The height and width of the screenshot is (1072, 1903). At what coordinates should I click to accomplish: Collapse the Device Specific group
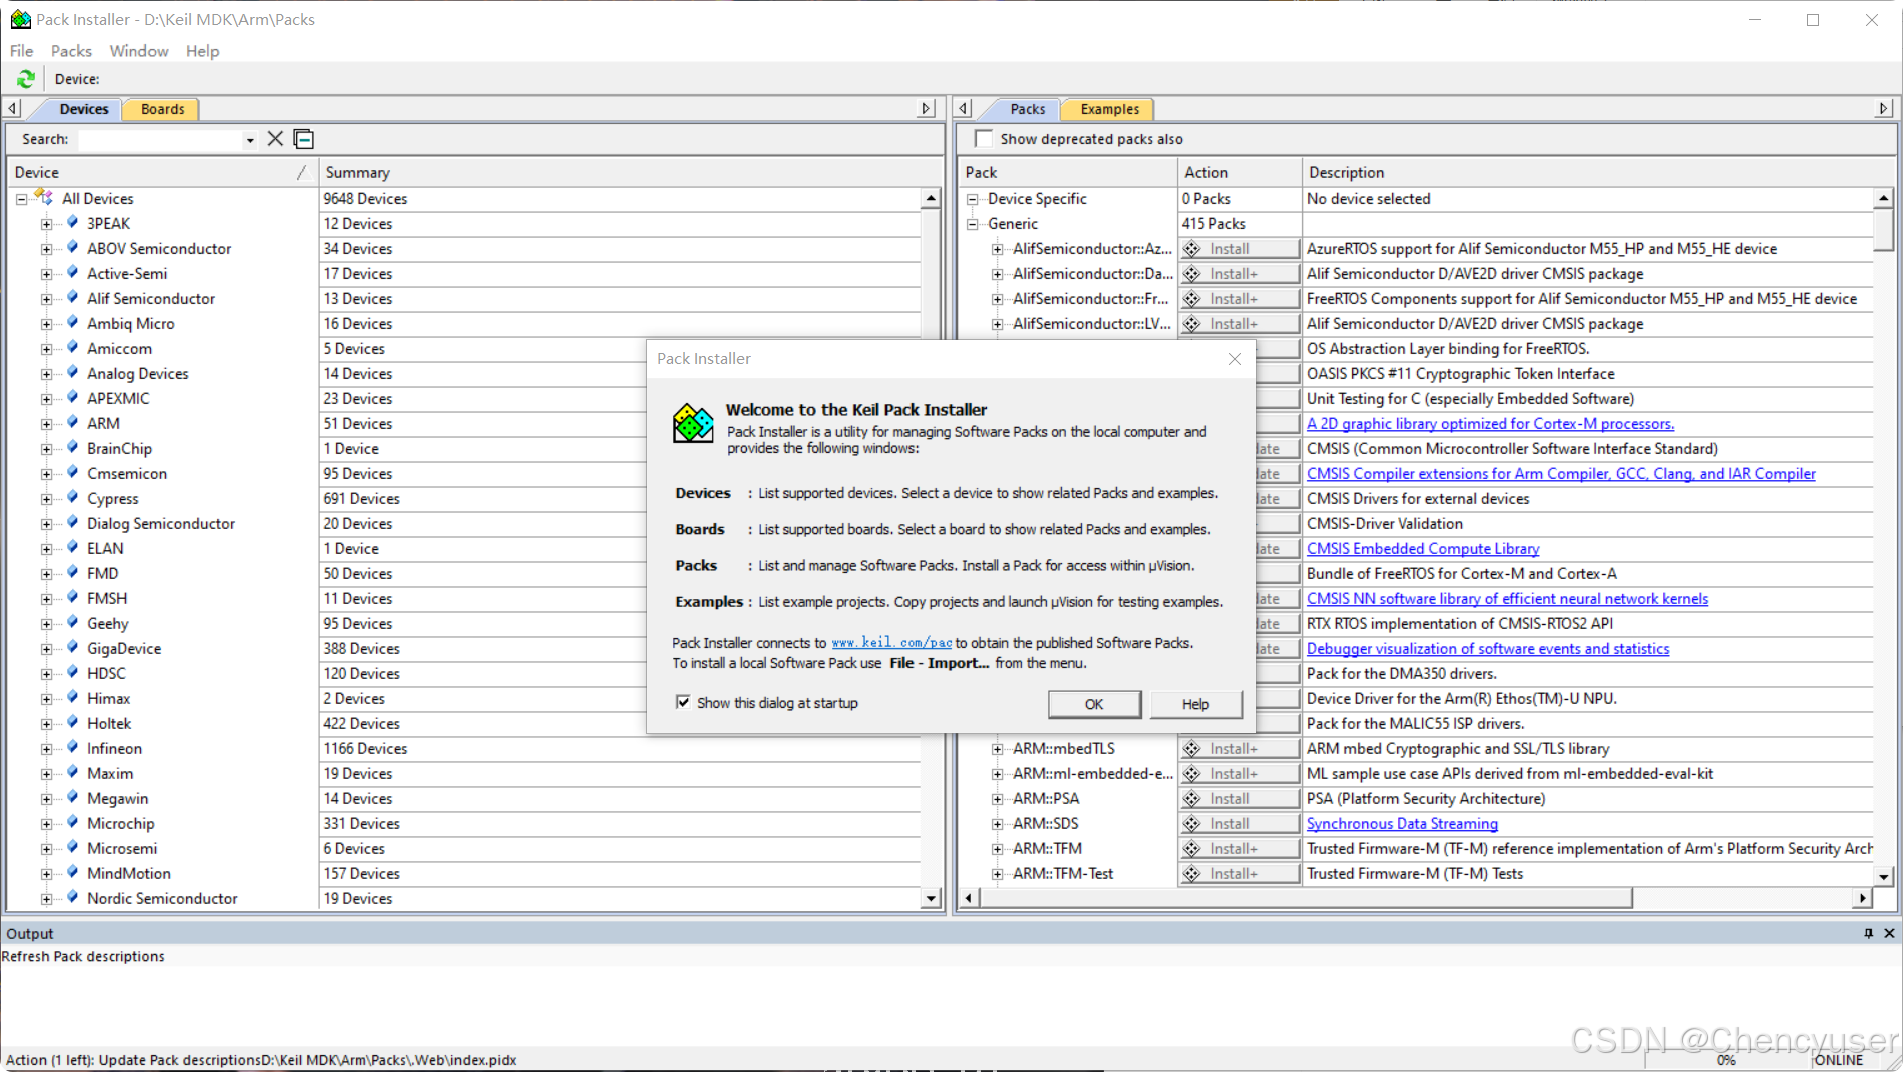972,199
